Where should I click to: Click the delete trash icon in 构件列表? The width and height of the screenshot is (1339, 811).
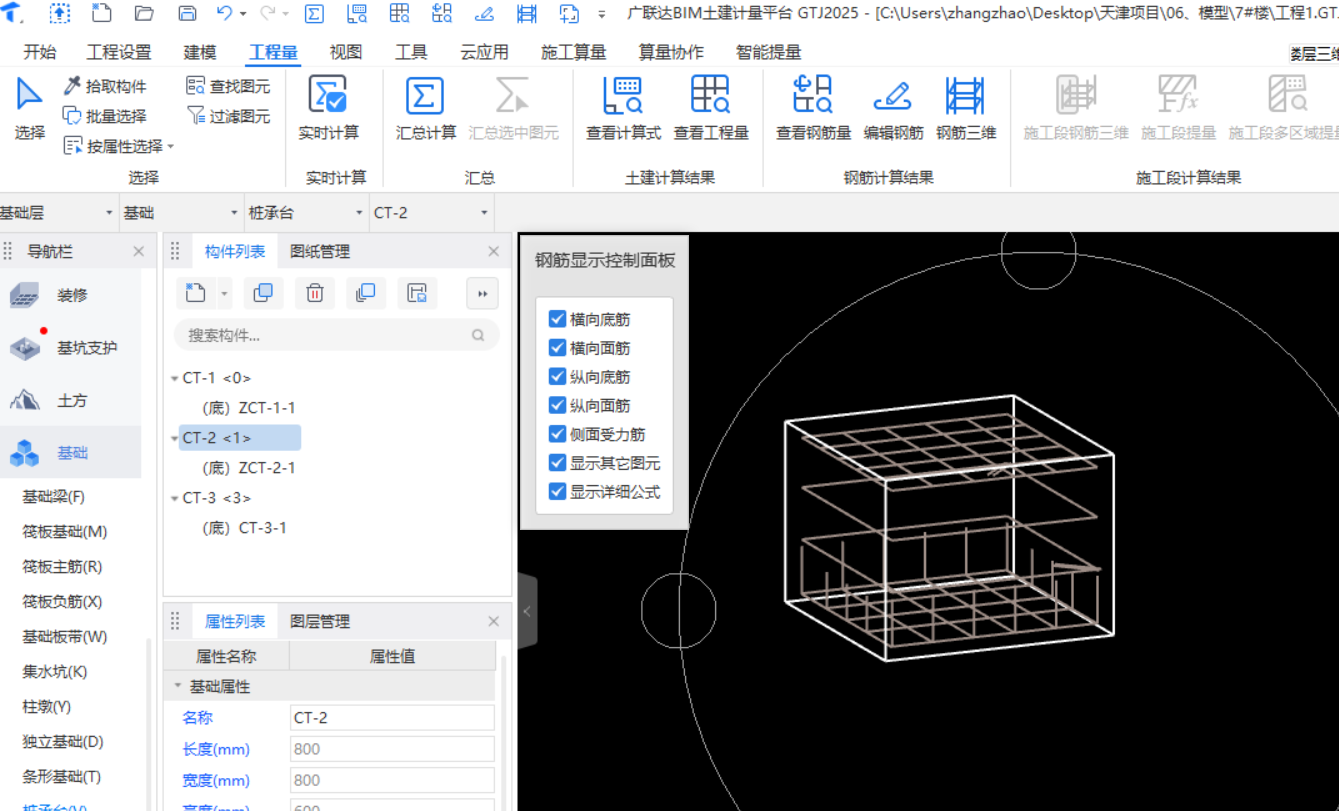(314, 293)
